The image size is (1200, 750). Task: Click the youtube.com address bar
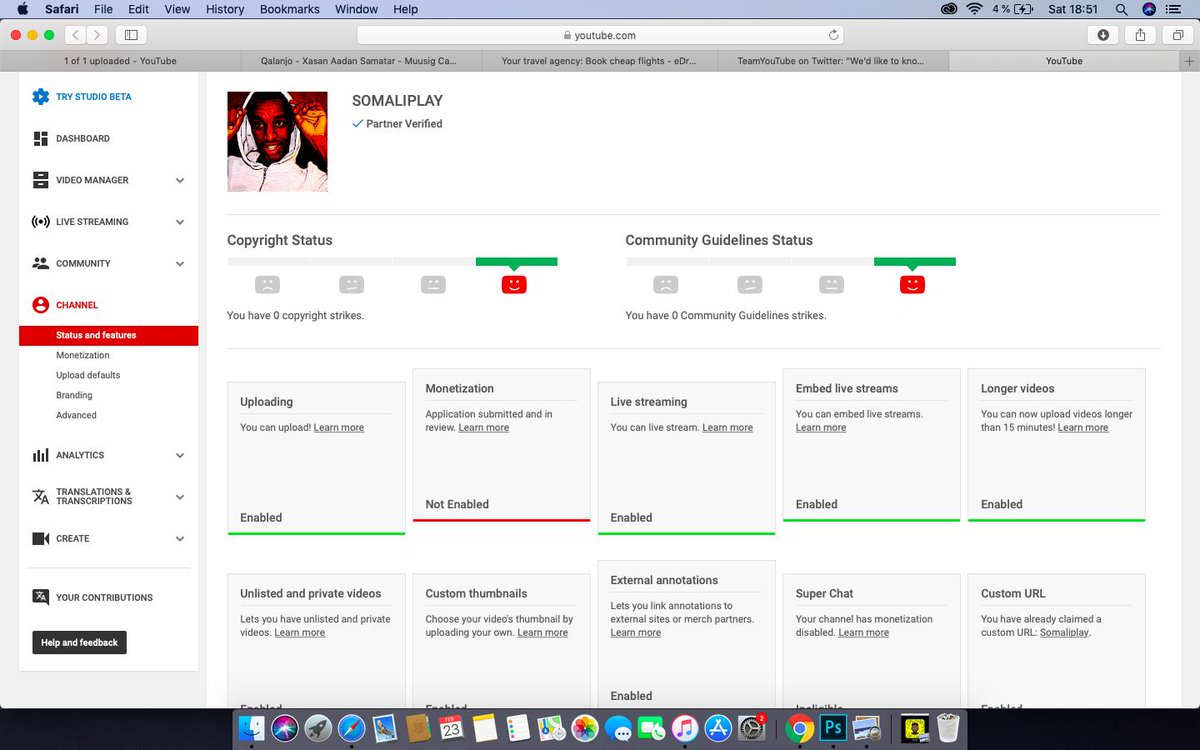click(600, 35)
